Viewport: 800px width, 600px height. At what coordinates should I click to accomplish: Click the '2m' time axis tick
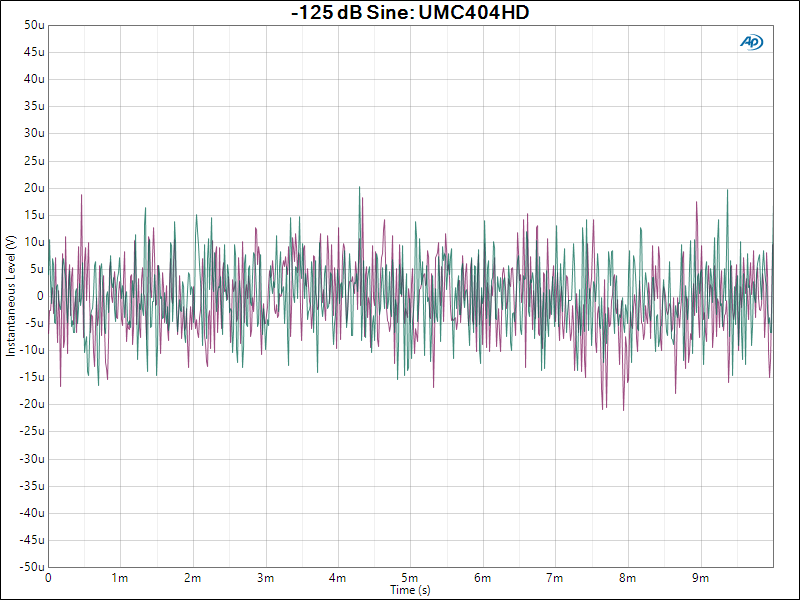(x=192, y=578)
